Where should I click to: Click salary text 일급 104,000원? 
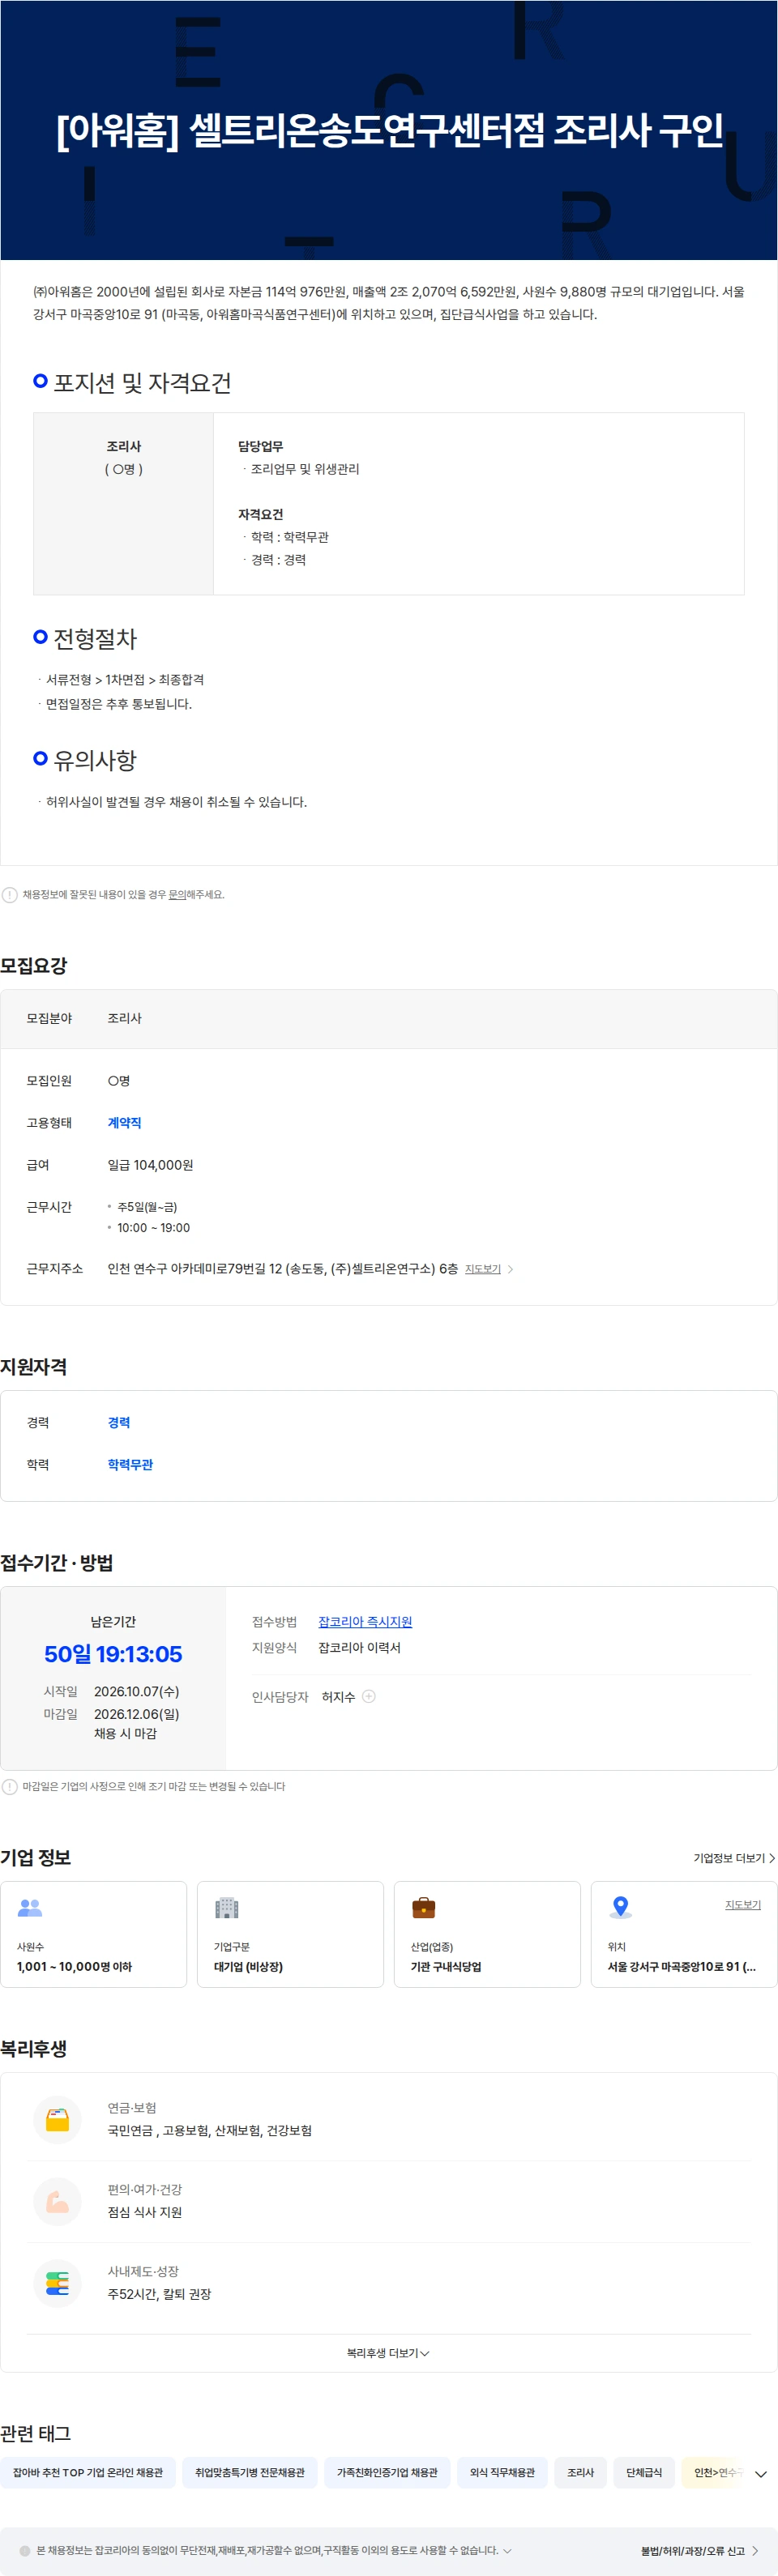[150, 1165]
